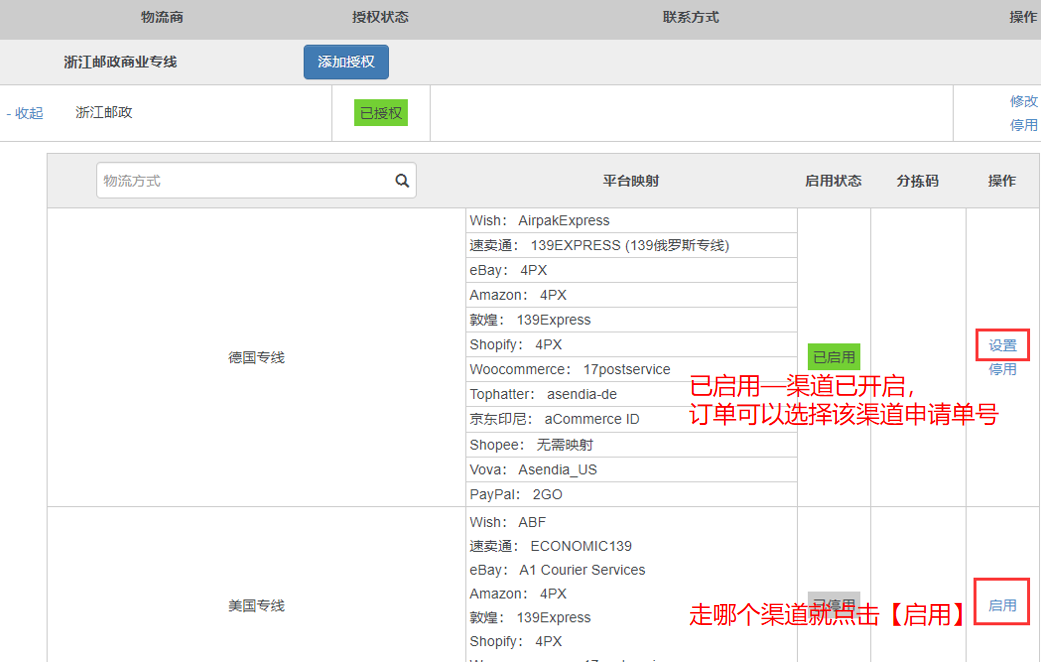Select Shopee: 无需映射 mapping row

coord(631,445)
